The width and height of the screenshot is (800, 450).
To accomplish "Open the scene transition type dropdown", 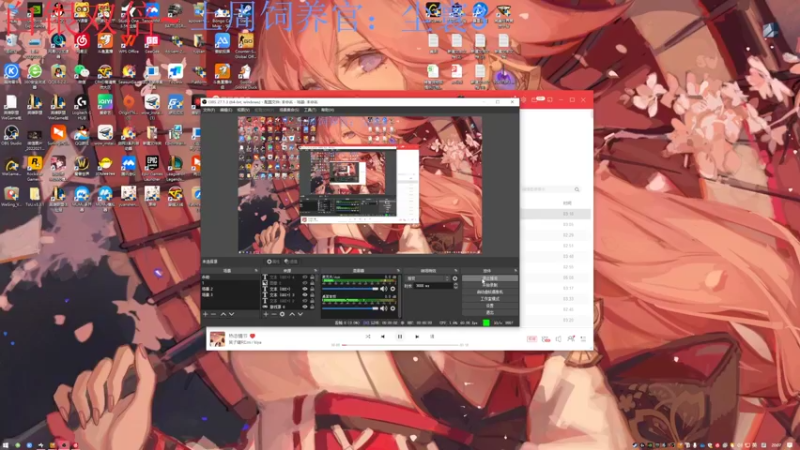I will (x=428, y=279).
